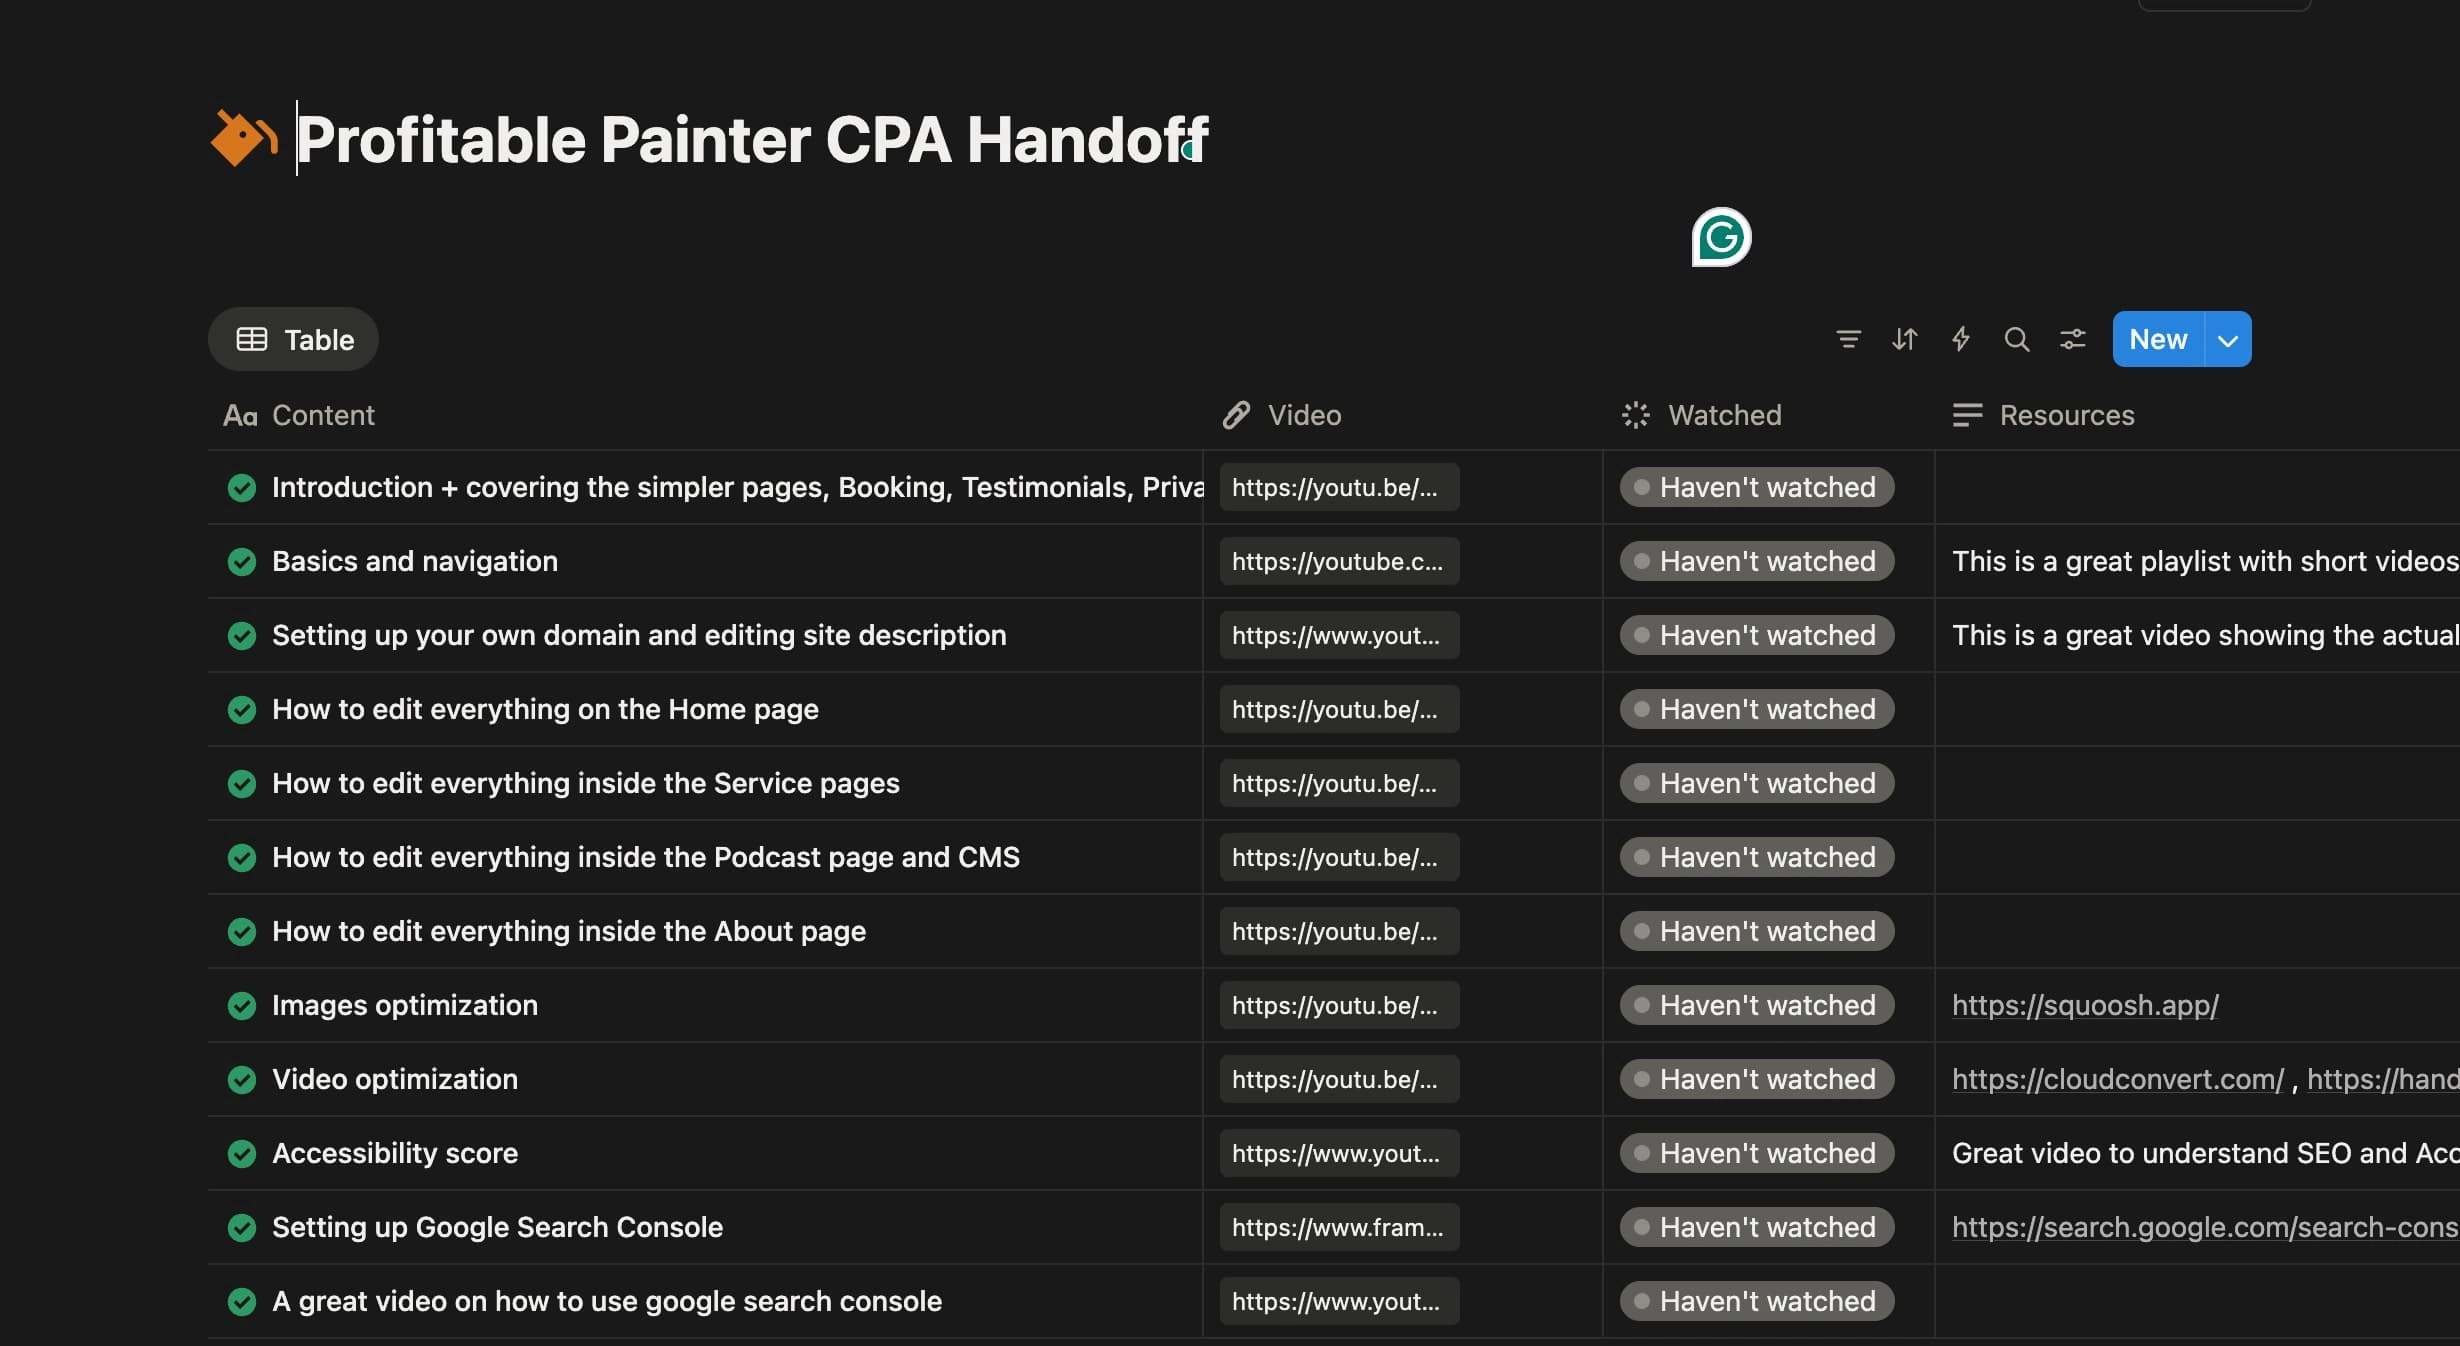
Task: Click the database search magnifier icon
Action: coord(2016,340)
